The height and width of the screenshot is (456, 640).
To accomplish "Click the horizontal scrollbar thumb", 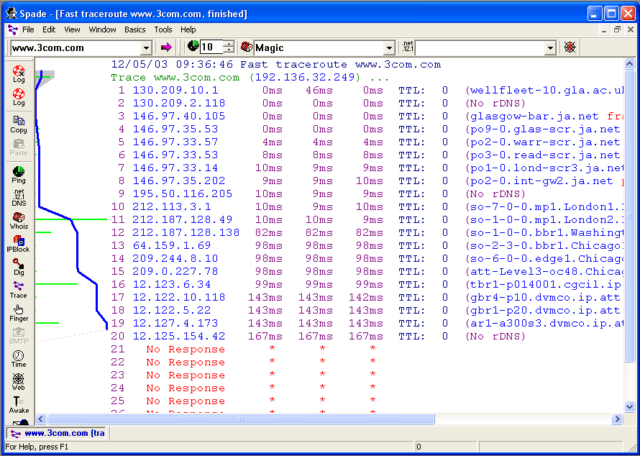I will (241, 419).
